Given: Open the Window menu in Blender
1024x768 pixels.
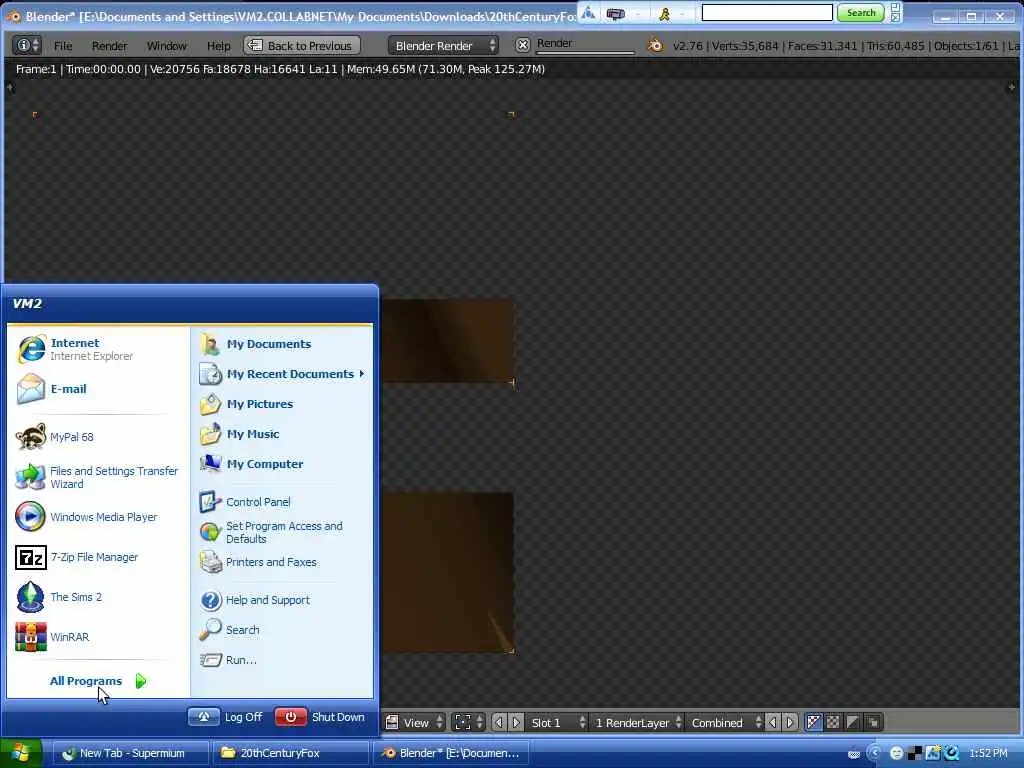Looking at the screenshot, I should [x=167, y=46].
